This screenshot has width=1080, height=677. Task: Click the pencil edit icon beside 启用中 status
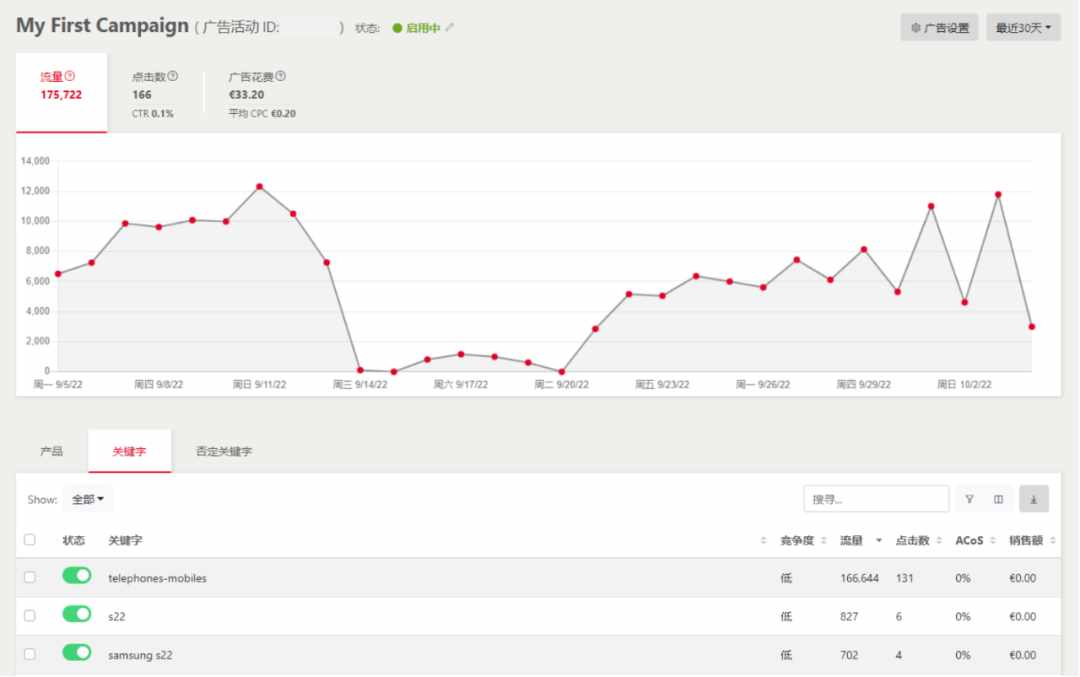point(450,28)
